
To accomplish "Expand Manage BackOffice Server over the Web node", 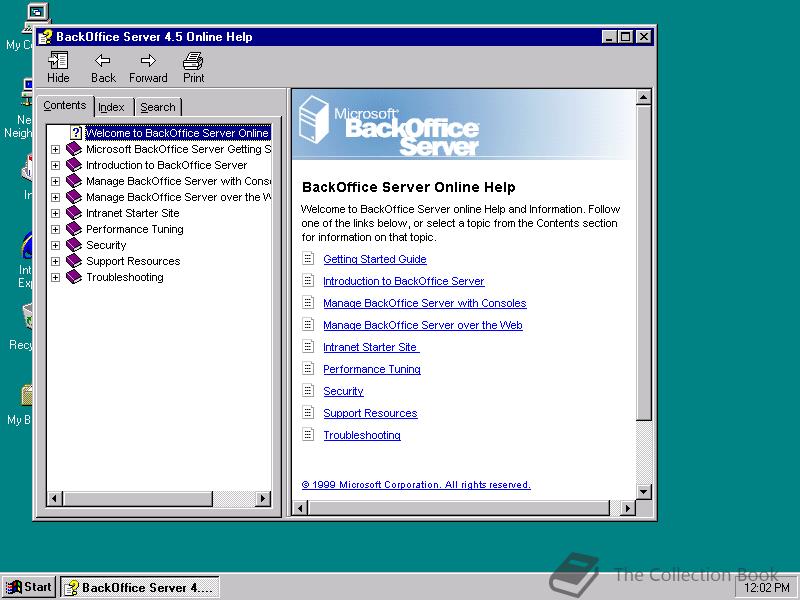I will click(55, 197).
